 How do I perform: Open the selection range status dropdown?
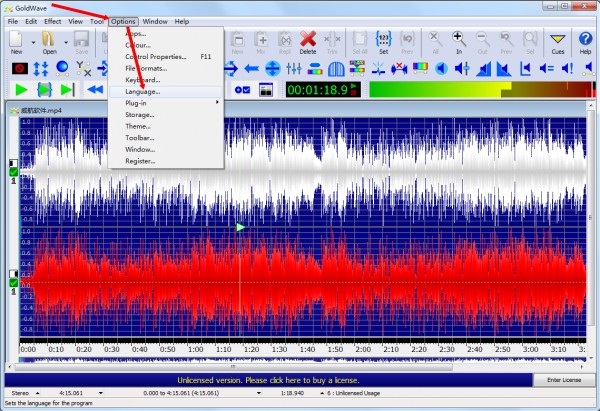(259, 393)
